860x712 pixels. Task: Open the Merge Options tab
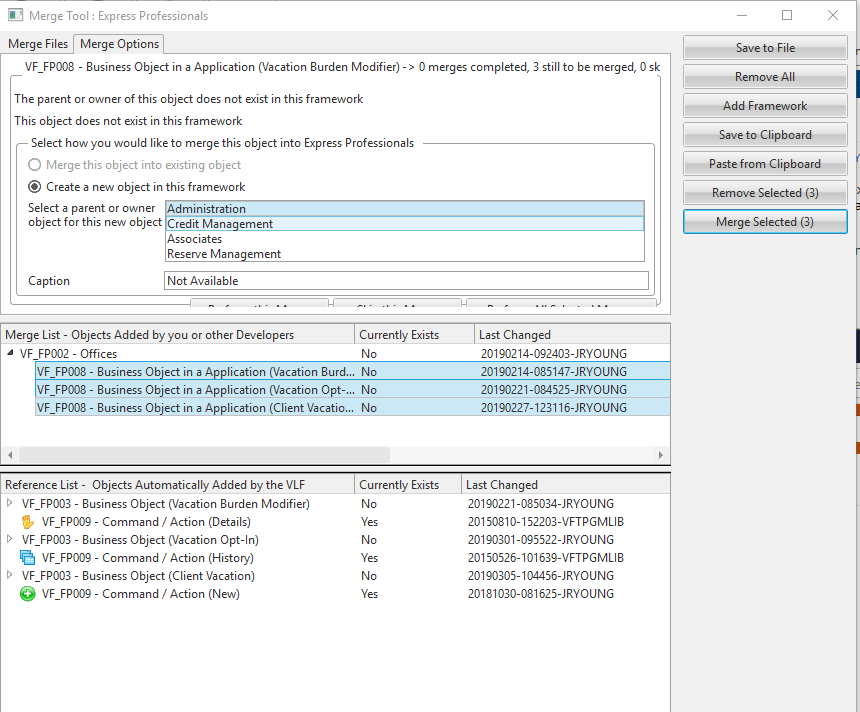point(118,44)
